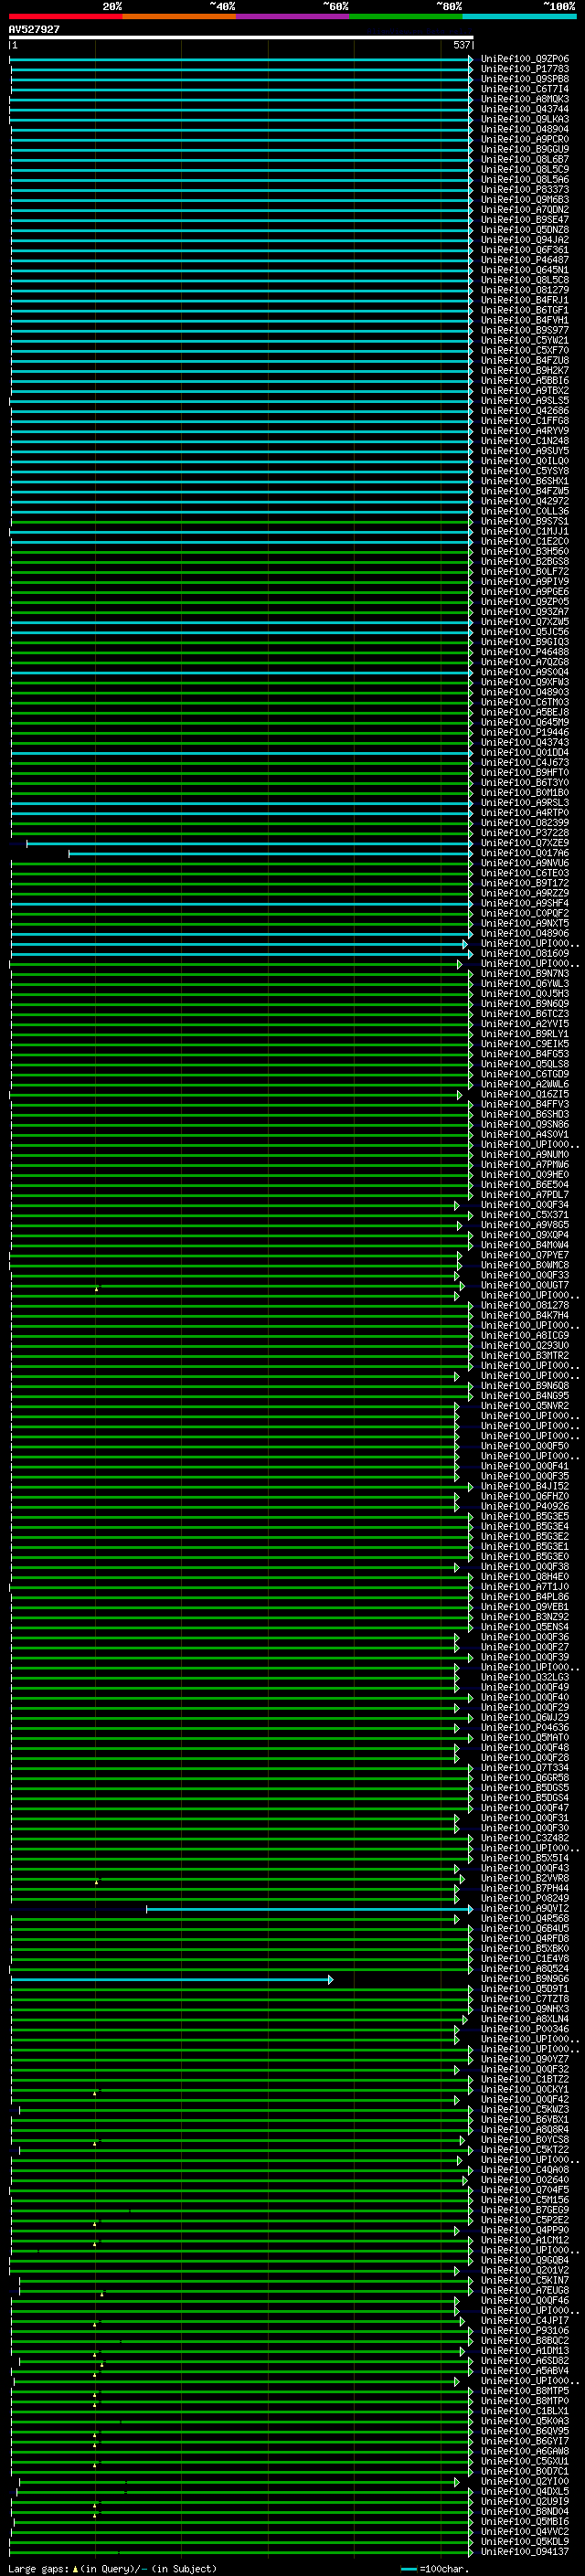Select the UniRef100_P46488 label

coord(525,652)
